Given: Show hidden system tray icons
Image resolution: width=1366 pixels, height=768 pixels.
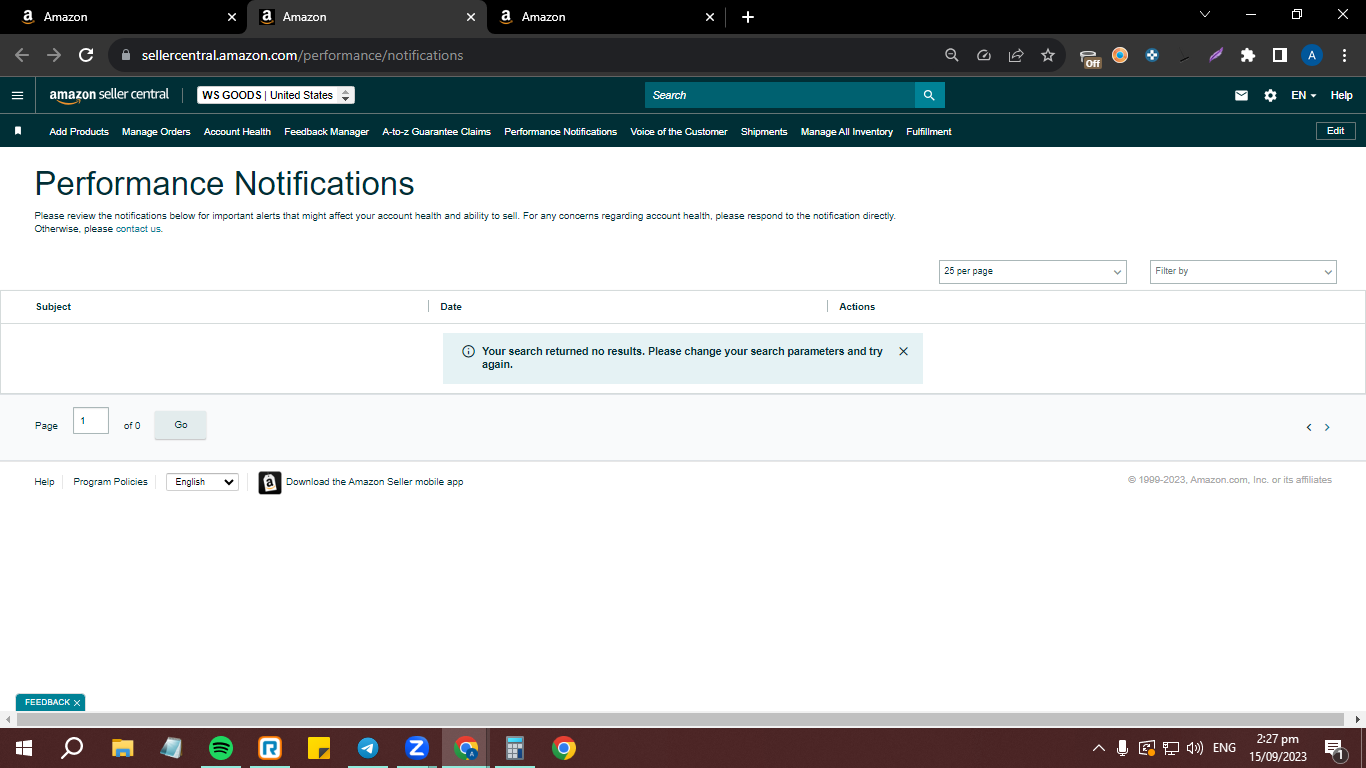Looking at the screenshot, I should pos(1098,748).
